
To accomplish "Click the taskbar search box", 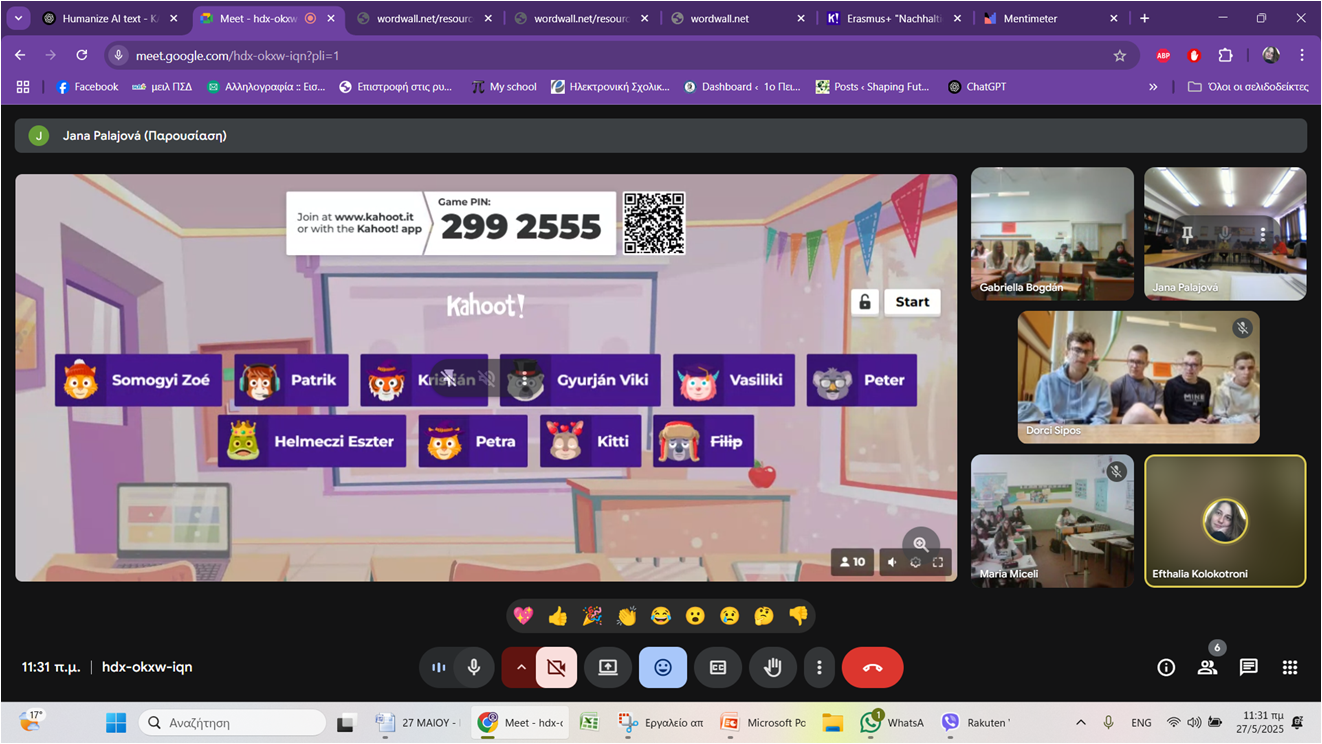I will (233, 722).
